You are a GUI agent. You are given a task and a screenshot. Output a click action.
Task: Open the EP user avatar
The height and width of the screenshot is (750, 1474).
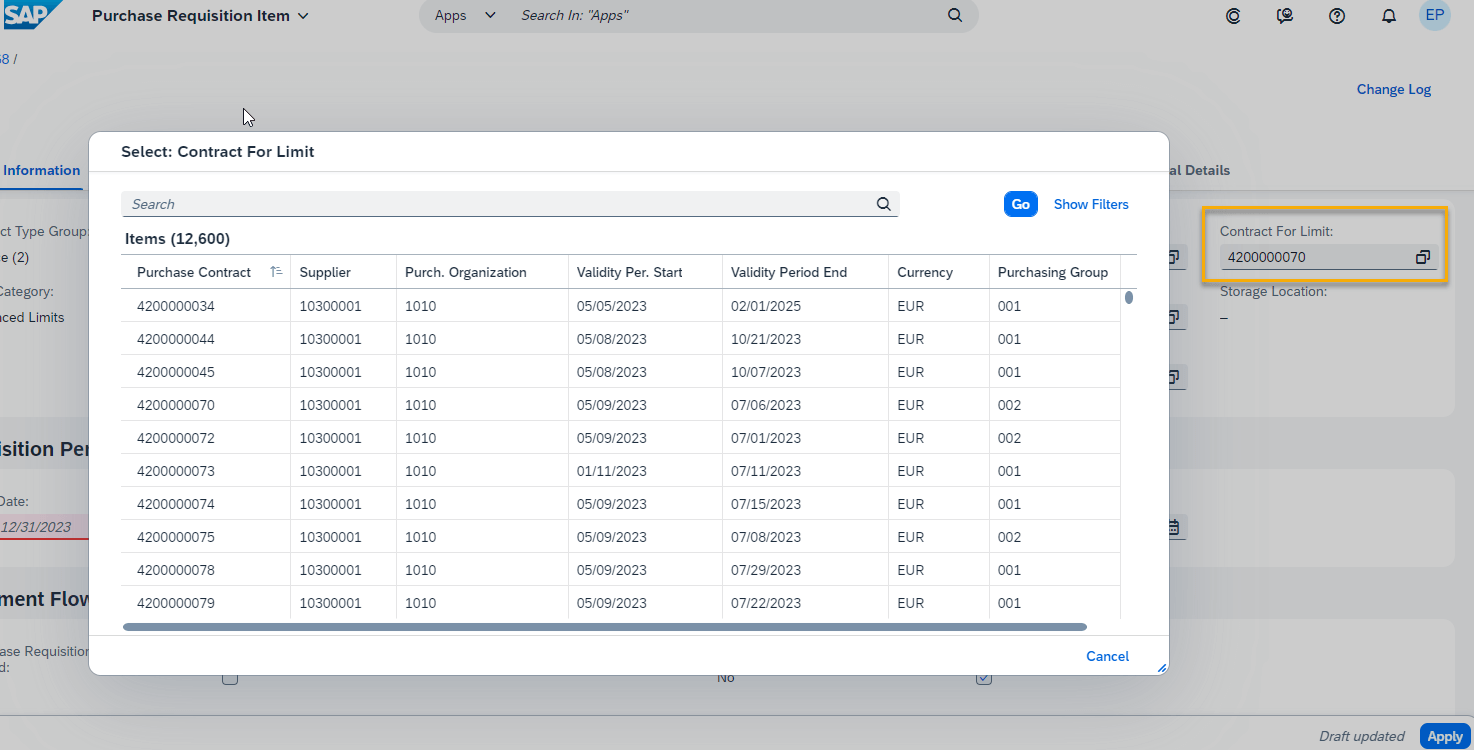pyautogui.click(x=1435, y=15)
